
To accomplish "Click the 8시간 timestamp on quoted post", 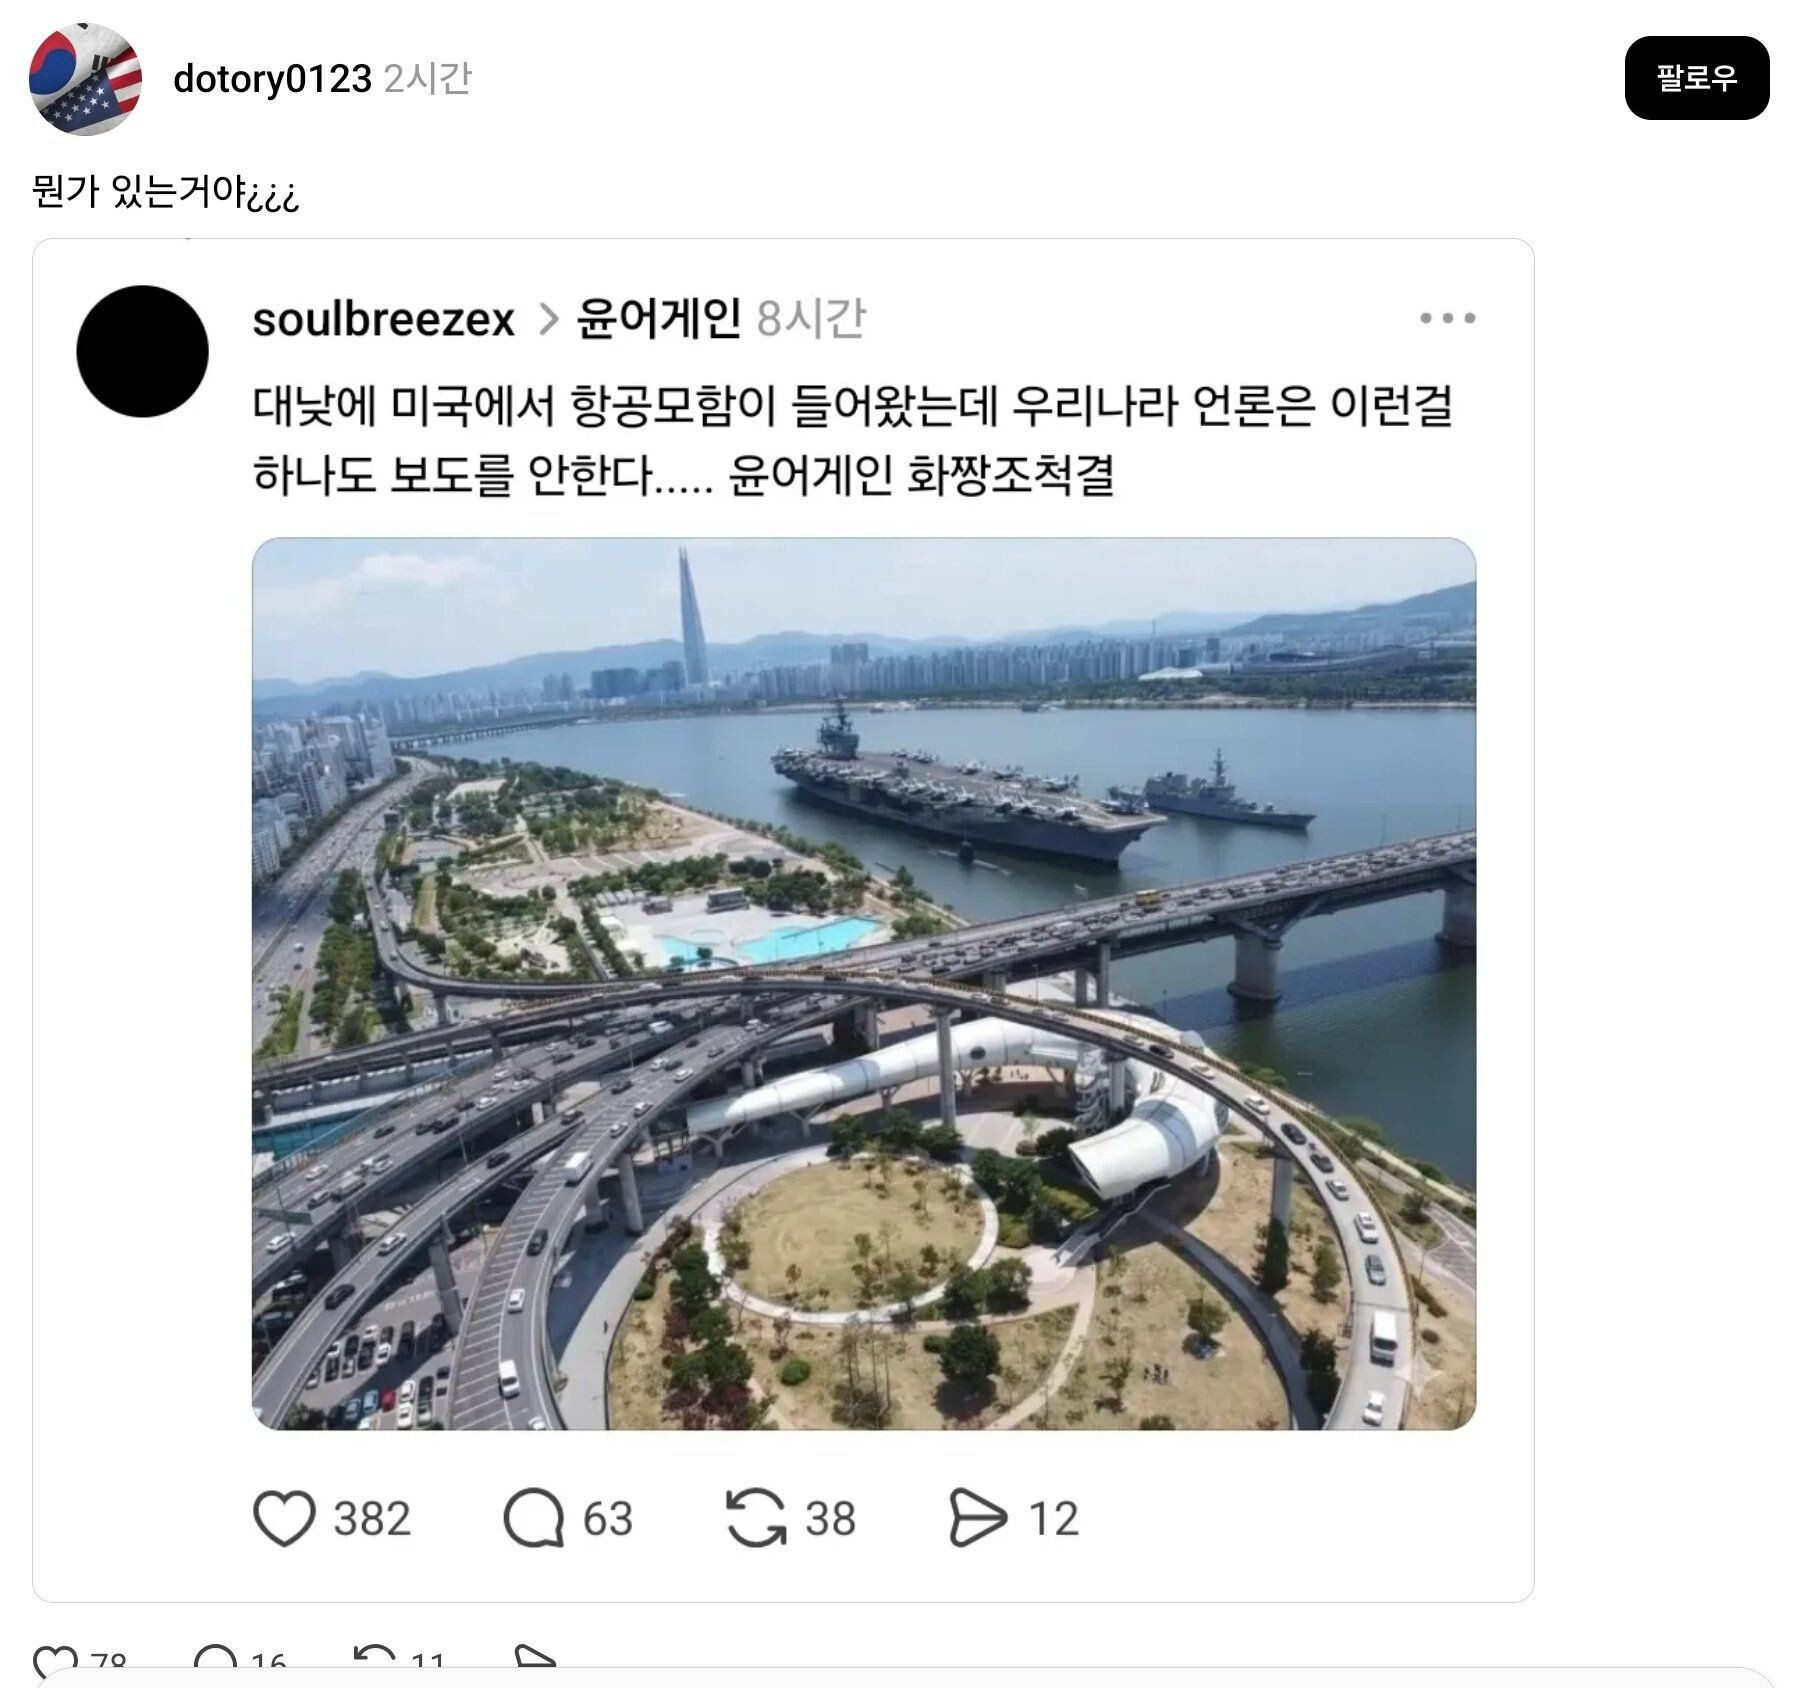I will tap(810, 320).
